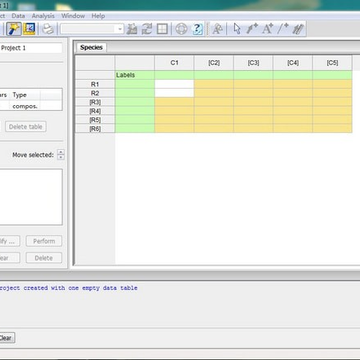
Task: Select the add symbol tool
Action: tap(252, 29)
